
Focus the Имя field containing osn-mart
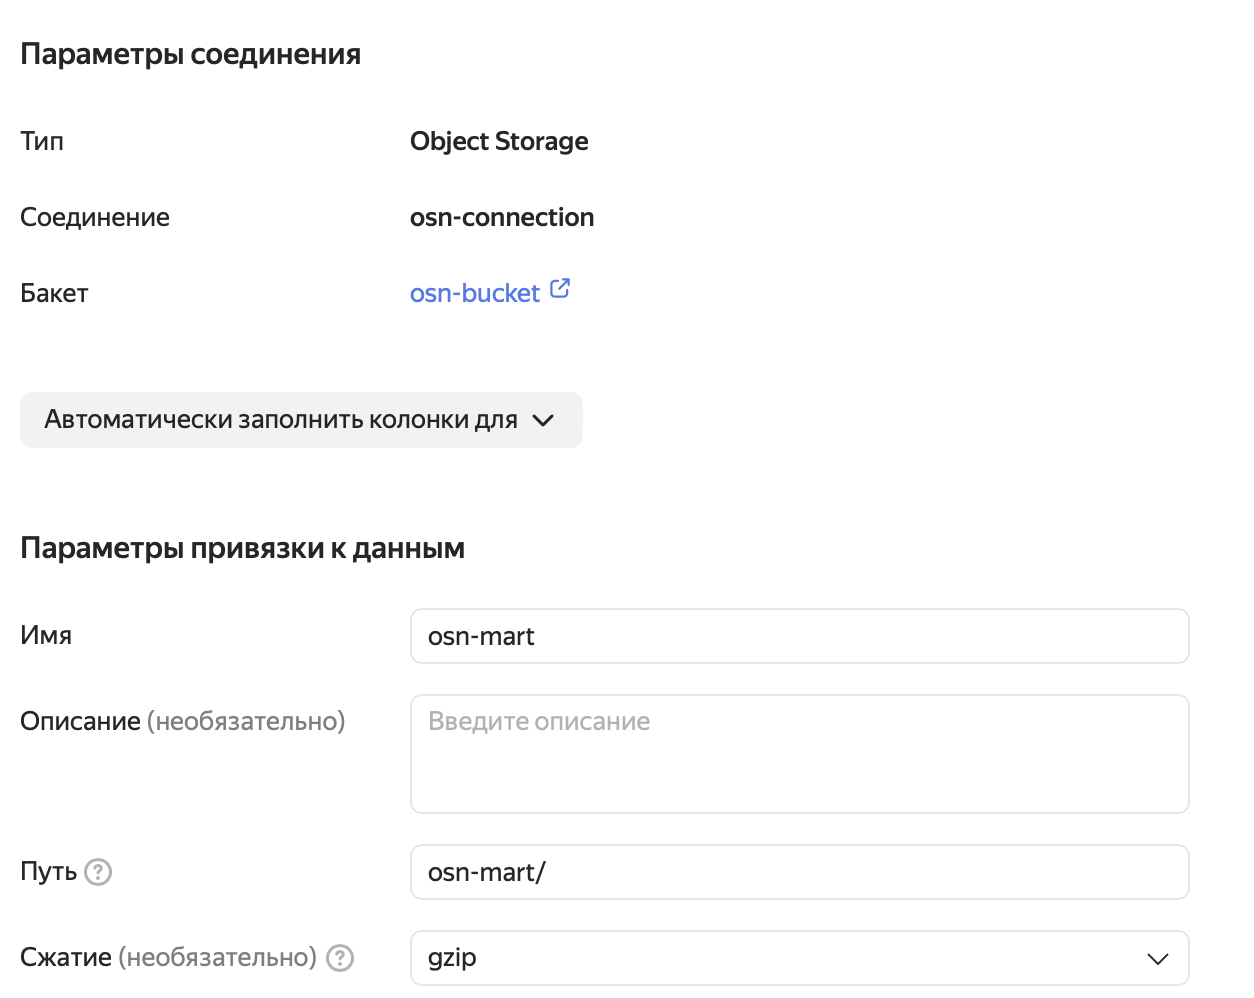pyautogui.click(x=799, y=636)
